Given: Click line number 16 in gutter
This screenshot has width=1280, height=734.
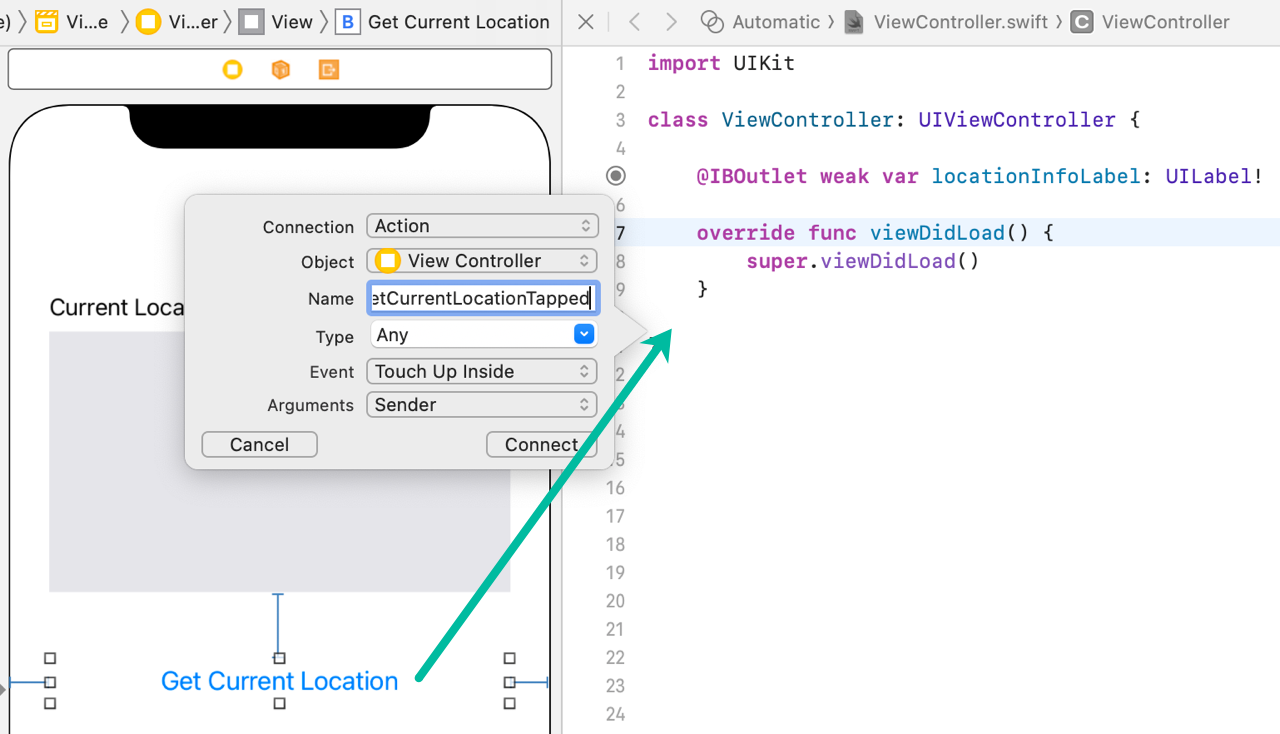Looking at the screenshot, I should click(615, 488).
